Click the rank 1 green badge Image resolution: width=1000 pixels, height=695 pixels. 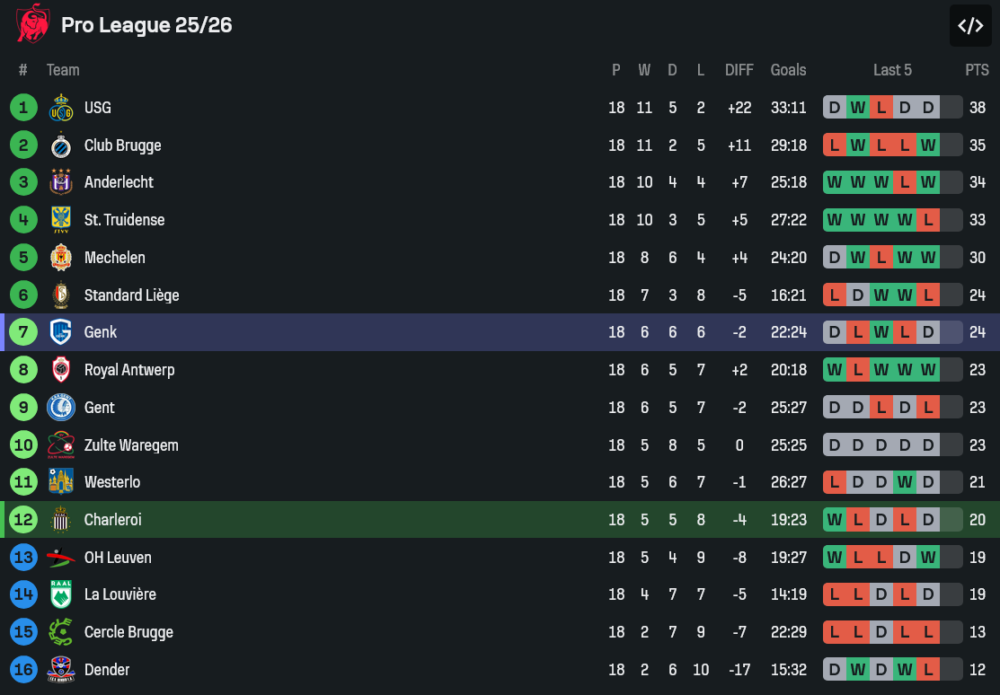click(24, 108)
